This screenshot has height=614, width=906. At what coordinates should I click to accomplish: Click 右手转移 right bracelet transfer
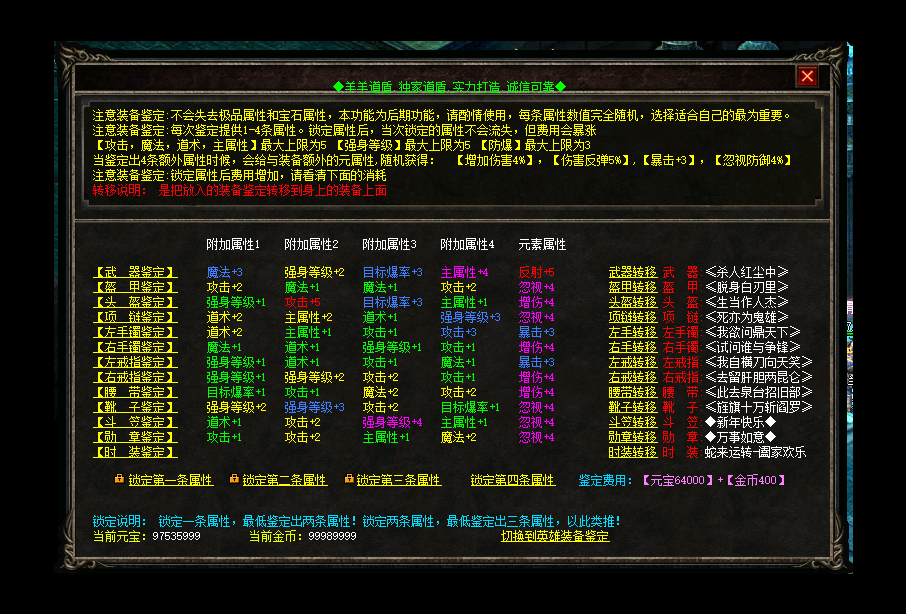point(632,347)
